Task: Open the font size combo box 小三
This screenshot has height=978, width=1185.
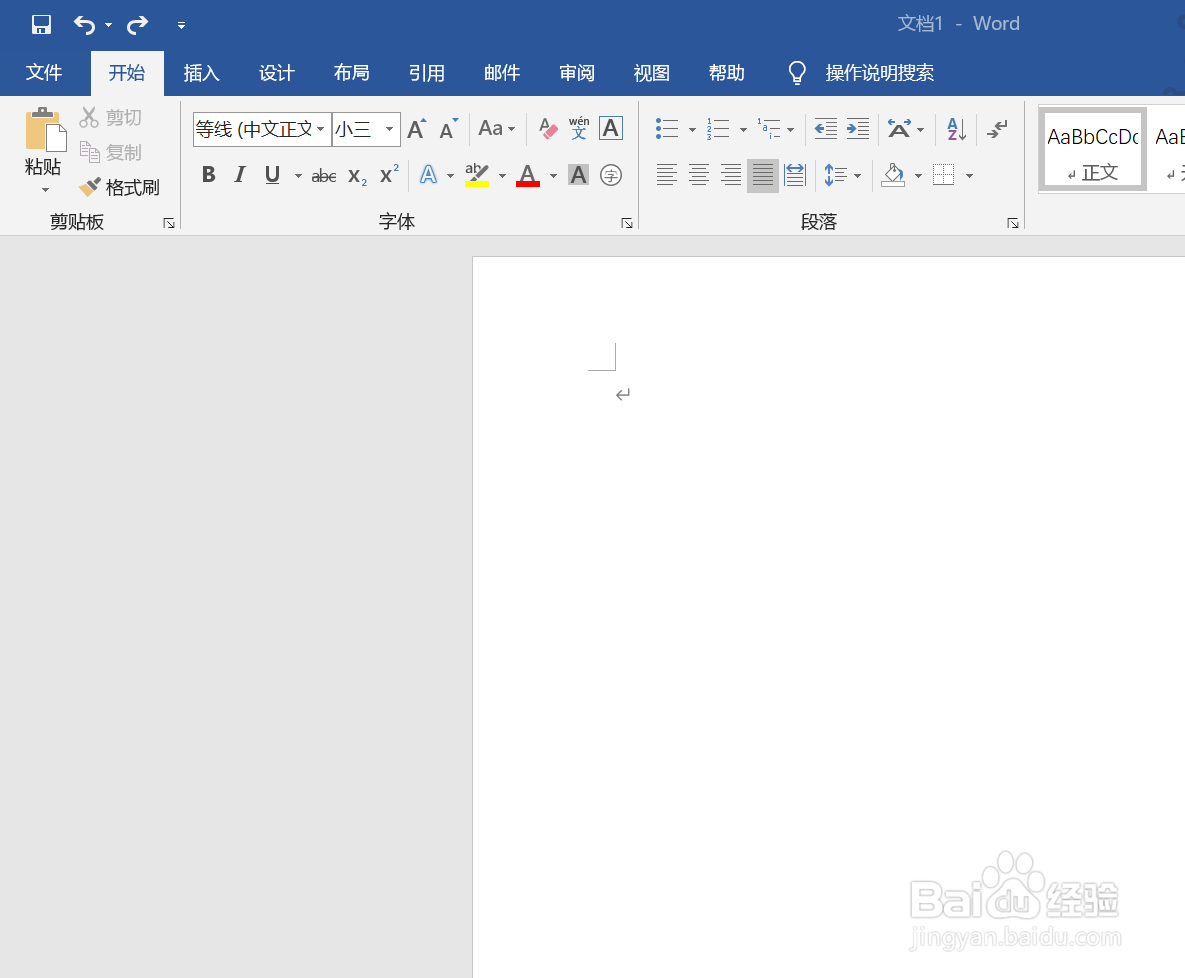Action: click(x=366, y=129)
